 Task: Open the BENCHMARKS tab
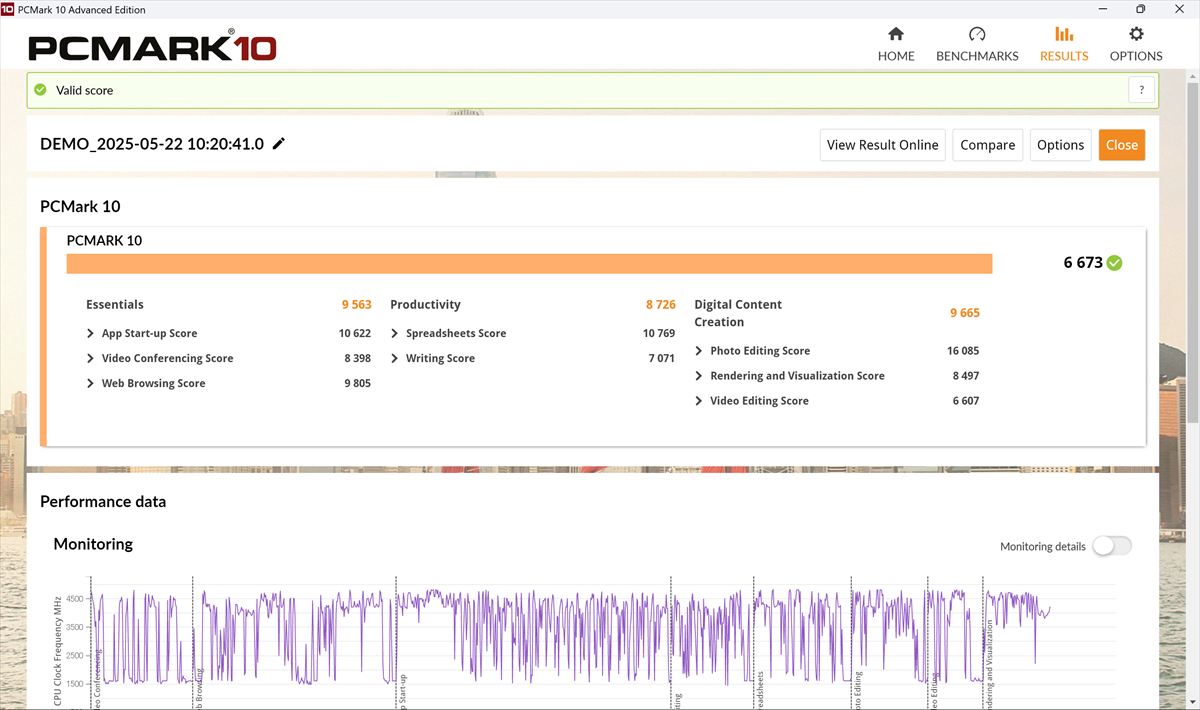click(x=977, y=45)
